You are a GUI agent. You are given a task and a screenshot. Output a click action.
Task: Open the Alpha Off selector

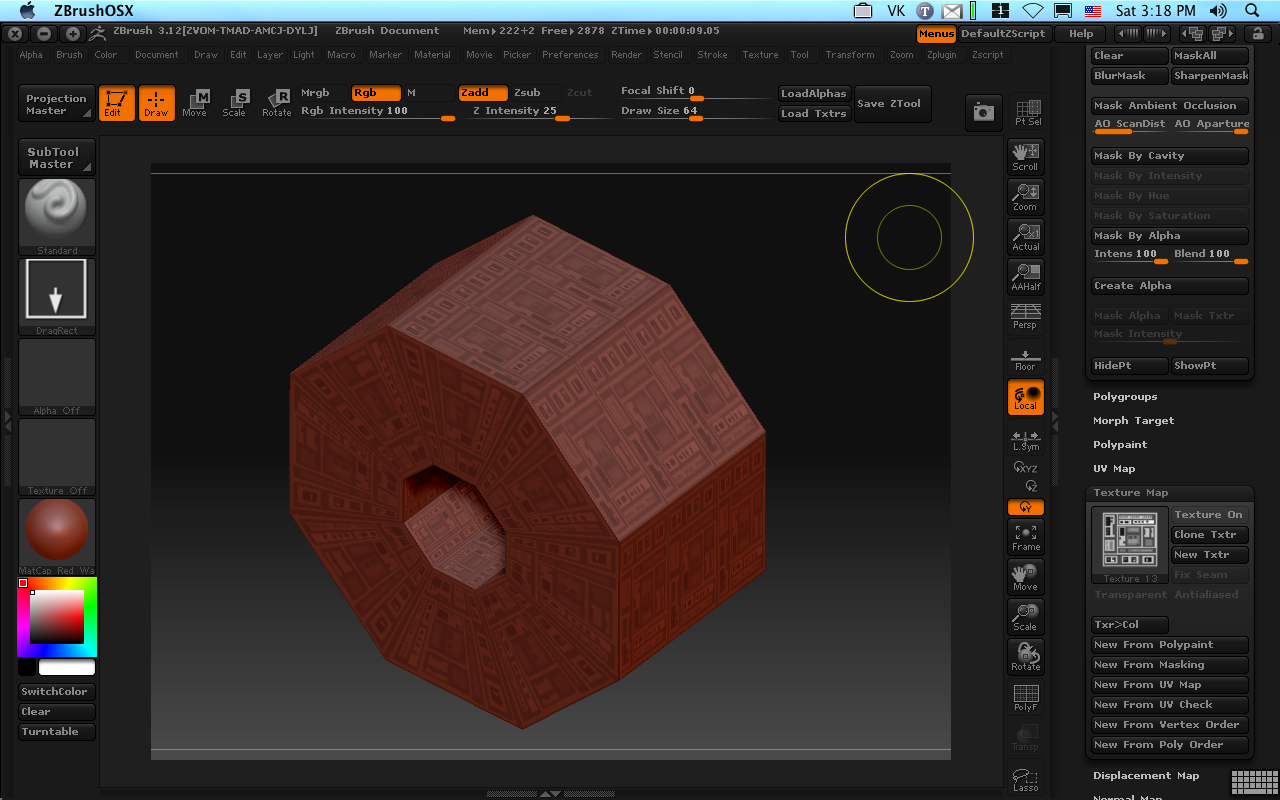pyautogui.click(x=57, y=377)
